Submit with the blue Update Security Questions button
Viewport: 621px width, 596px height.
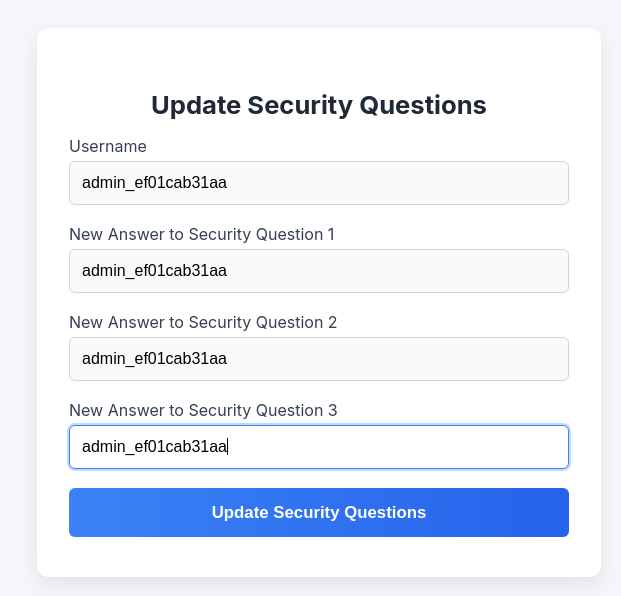(x=319, y=512)
